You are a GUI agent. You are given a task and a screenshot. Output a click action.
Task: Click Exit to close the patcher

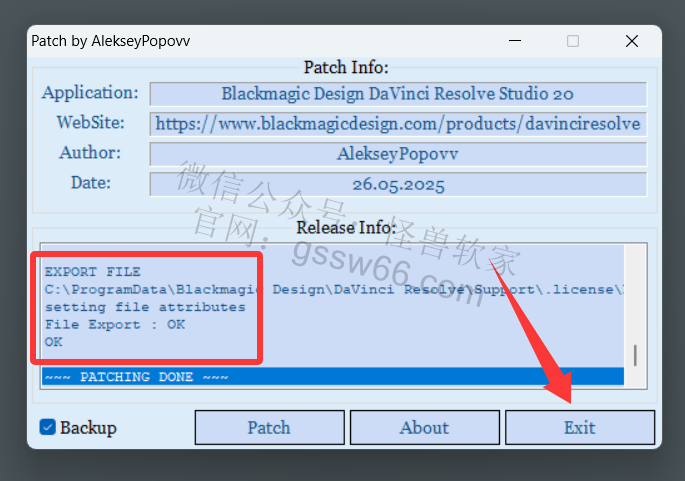point(580,427)
